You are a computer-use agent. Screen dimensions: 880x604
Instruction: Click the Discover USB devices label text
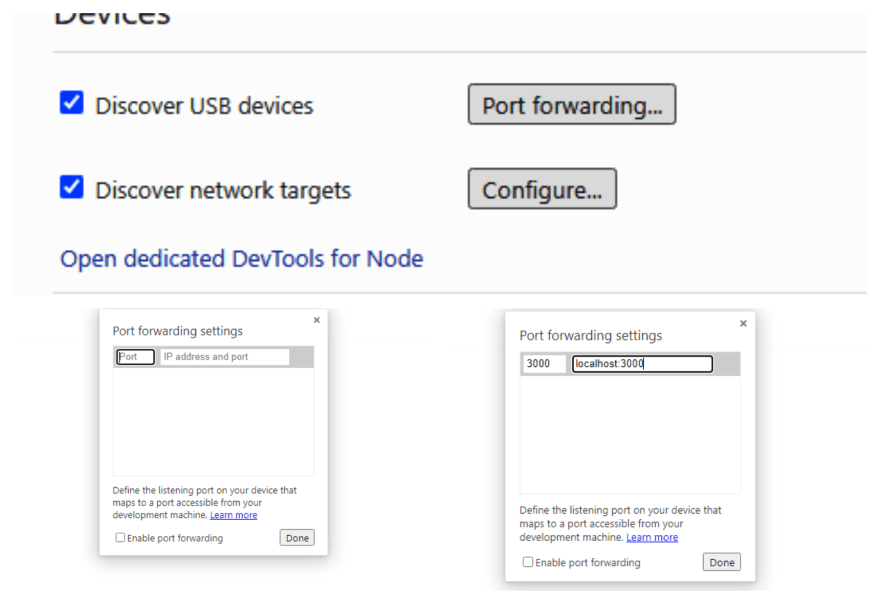point(204,106)
